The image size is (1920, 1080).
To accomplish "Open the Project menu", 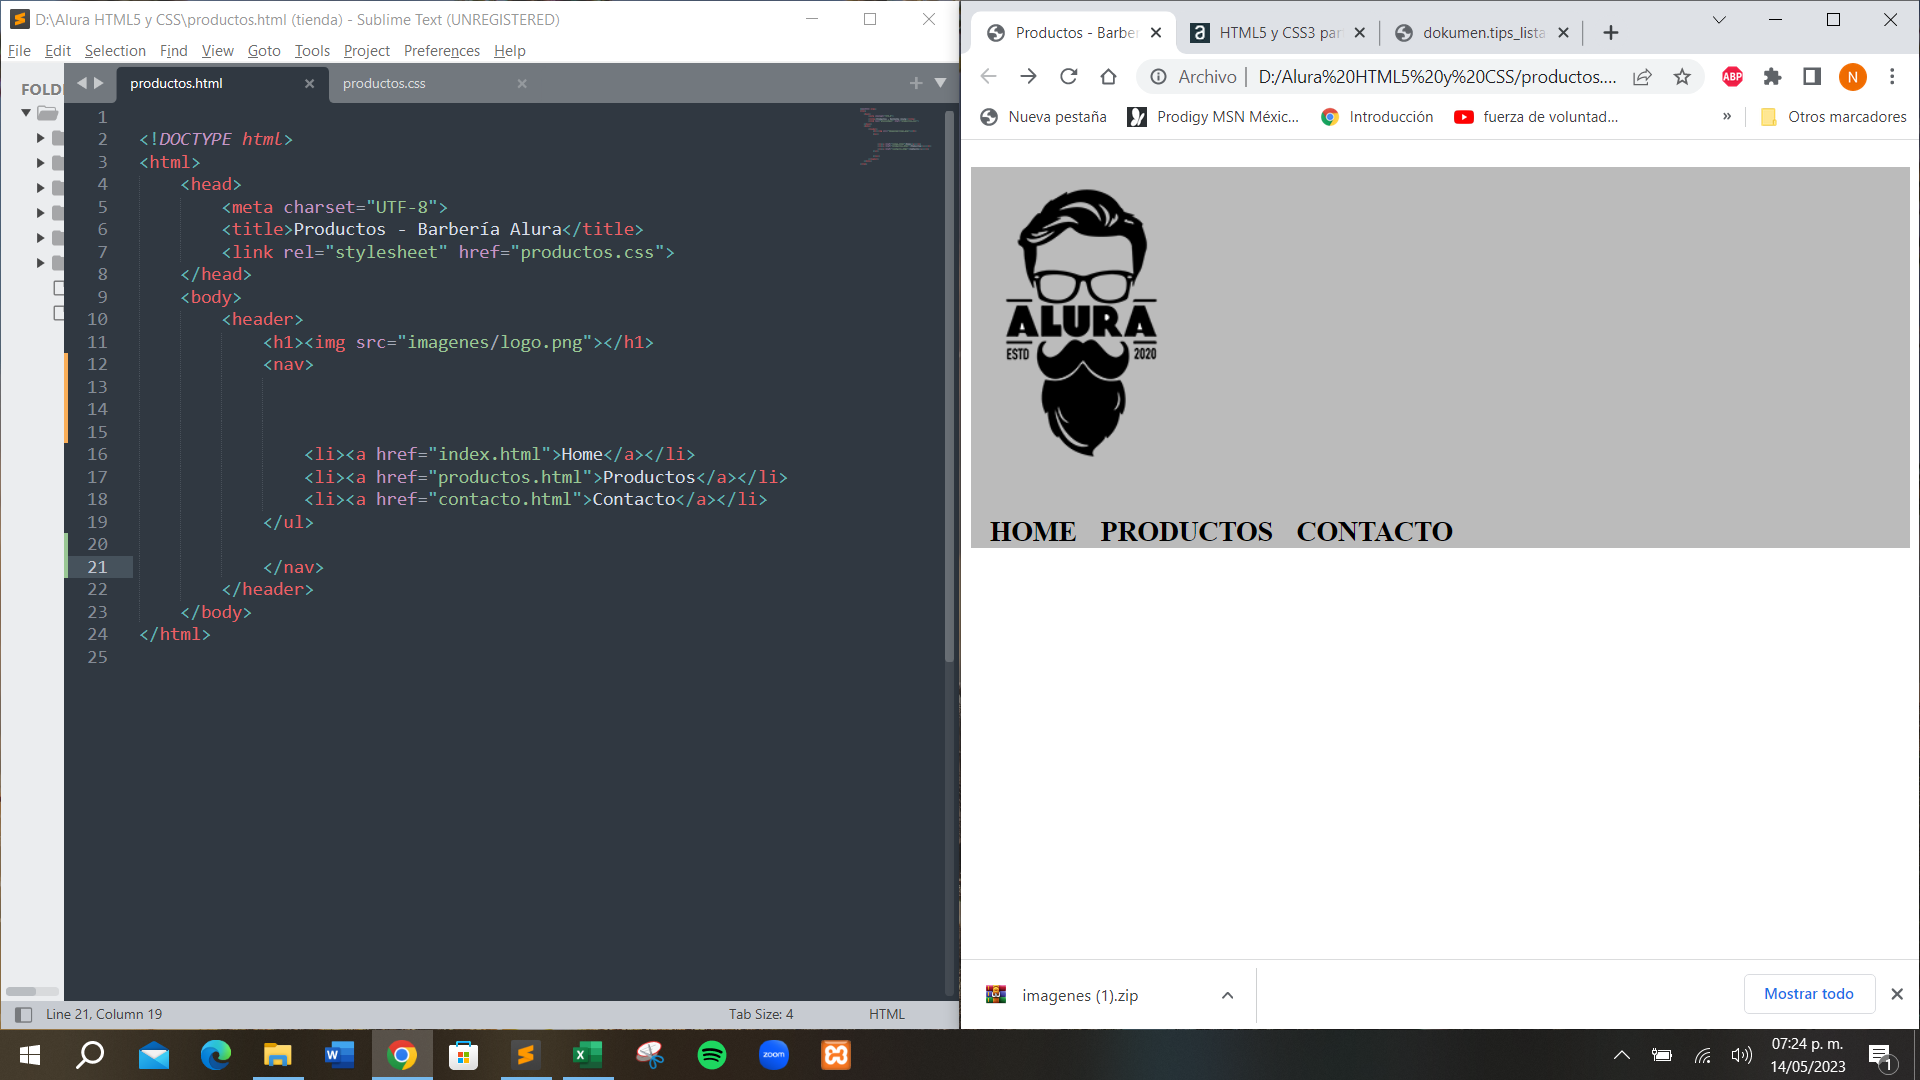I will pyautogui.click(x=367, y=51).
